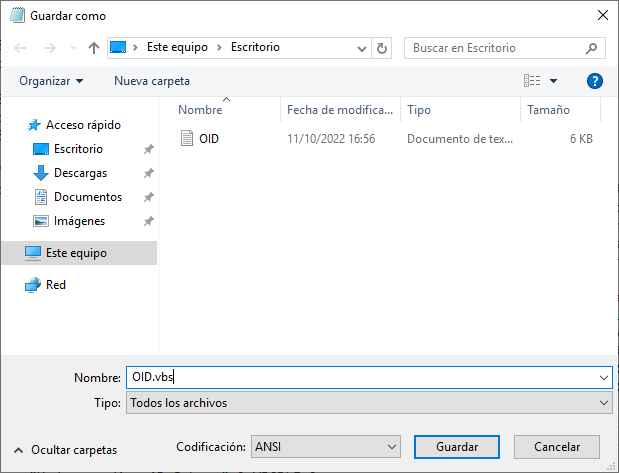Click the refresh icon in address bar
Screen dimensions: 619x473
[x=382, y=47]
